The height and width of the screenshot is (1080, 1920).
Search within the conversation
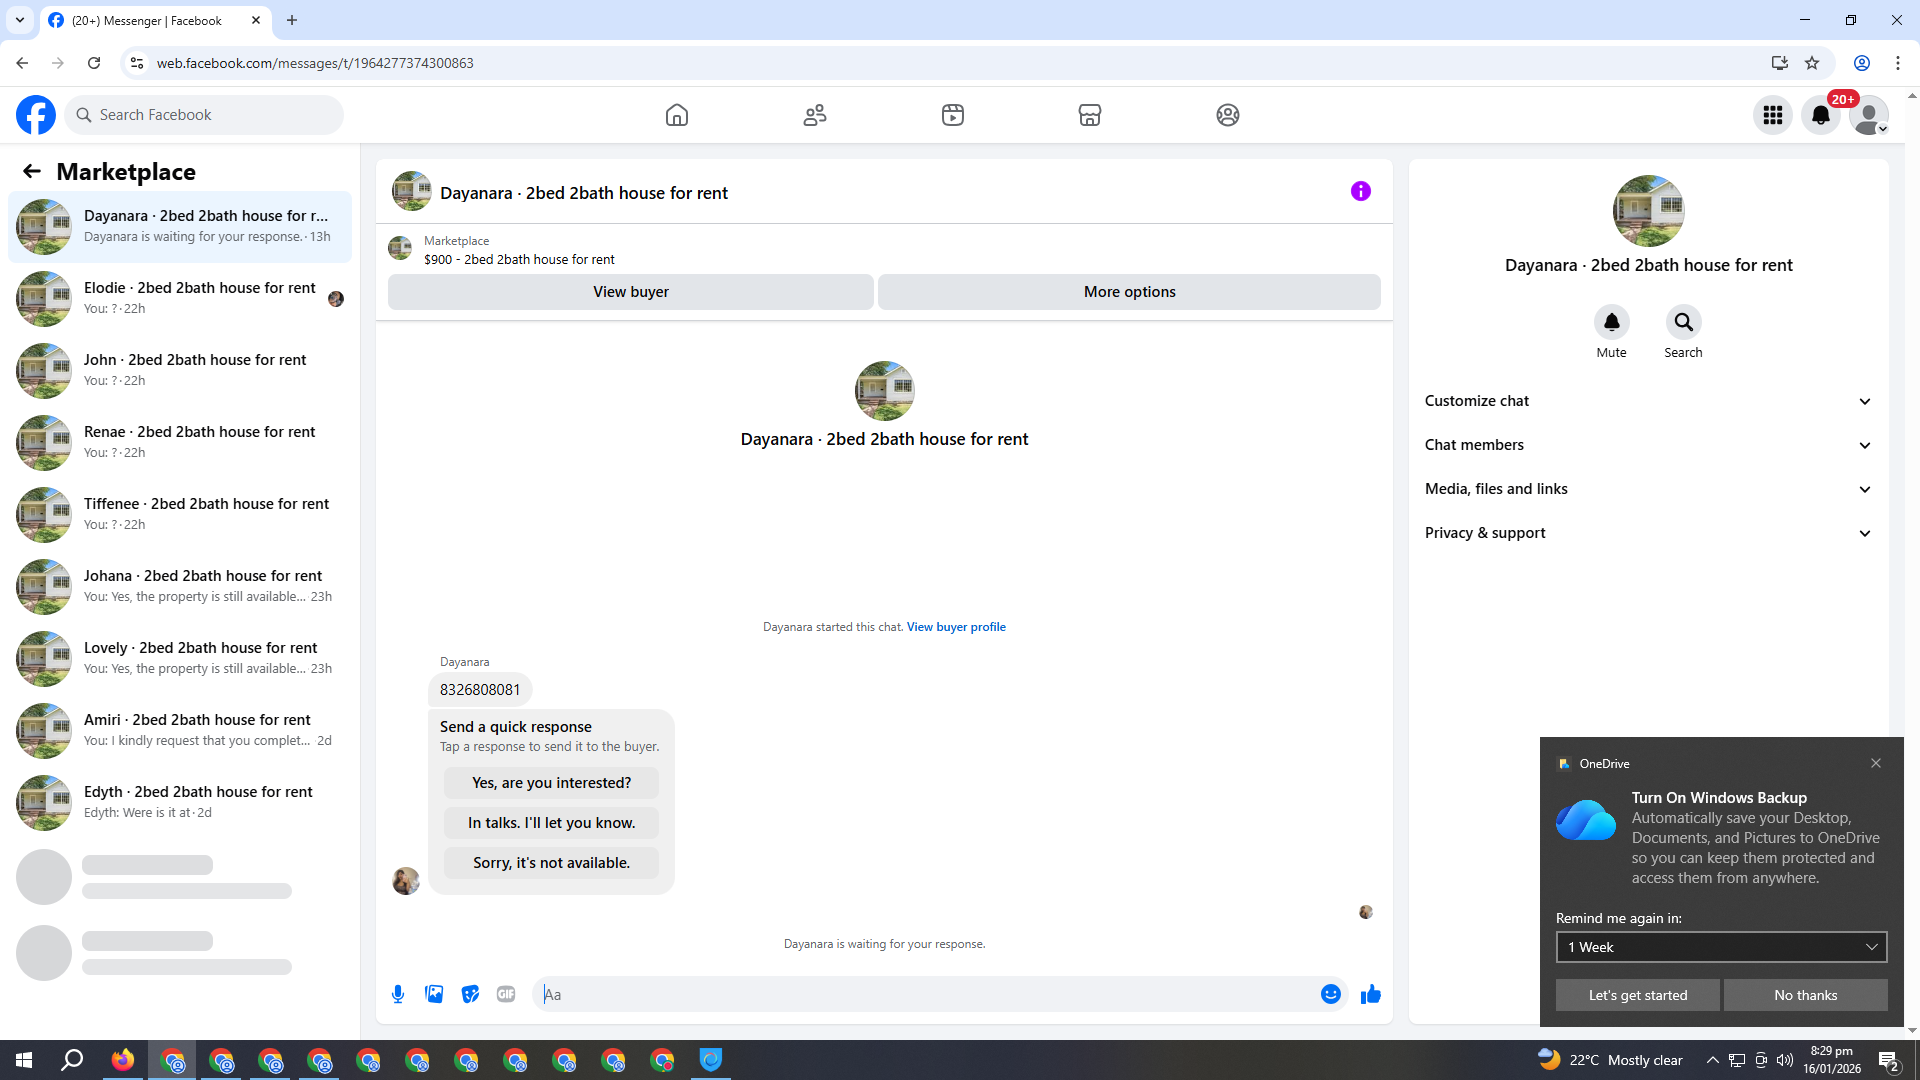coord(1683,322)
